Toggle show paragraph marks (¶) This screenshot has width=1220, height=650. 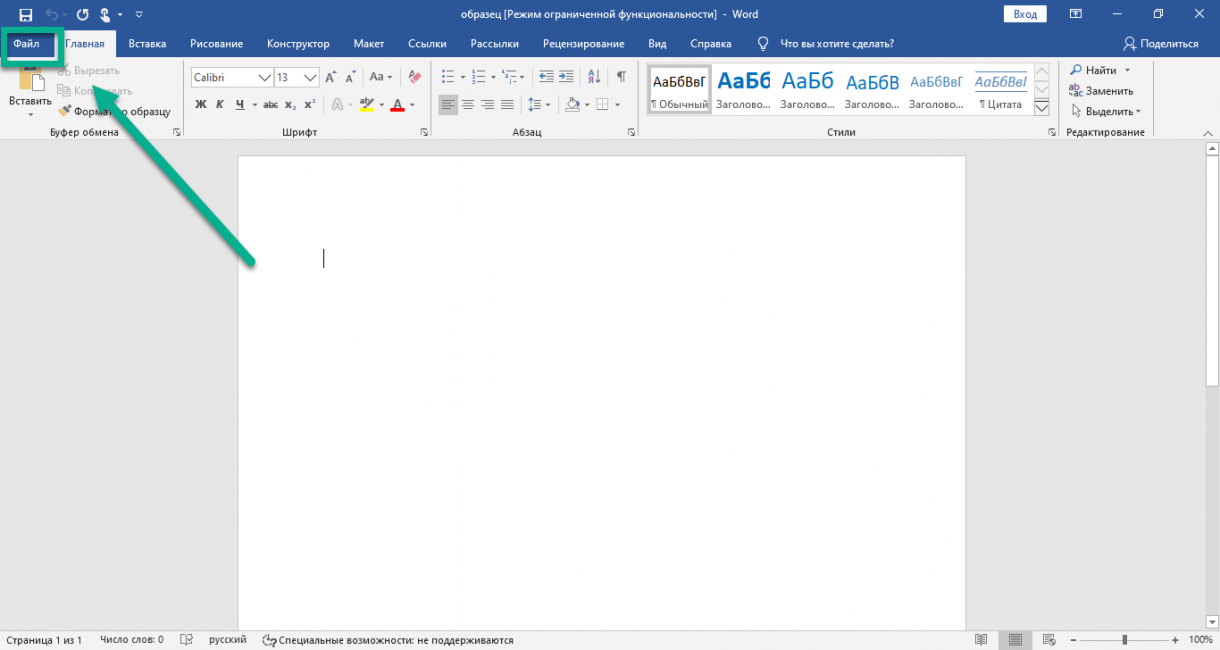(621, 77)
